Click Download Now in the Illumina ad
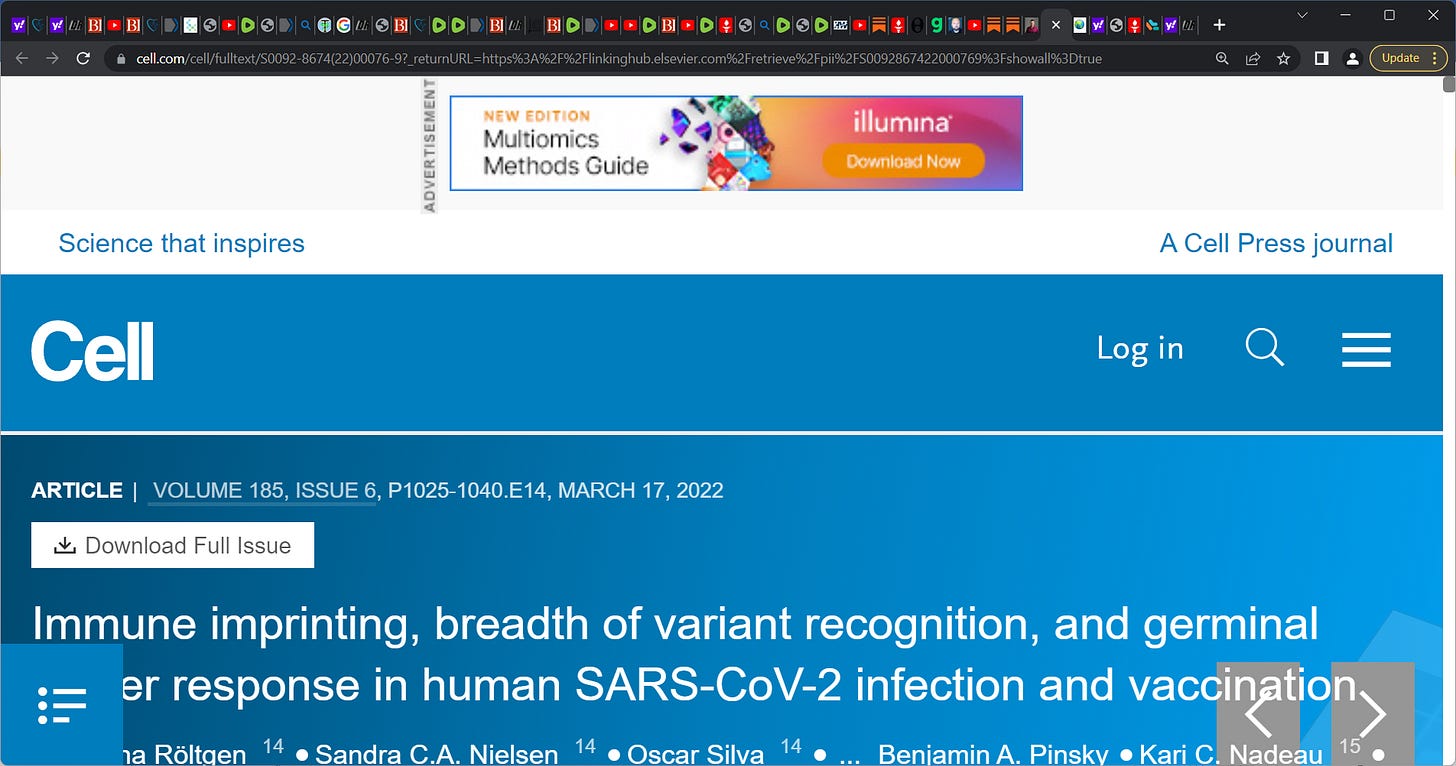Viewport: 1456px width, 766px height. [903, 161]
